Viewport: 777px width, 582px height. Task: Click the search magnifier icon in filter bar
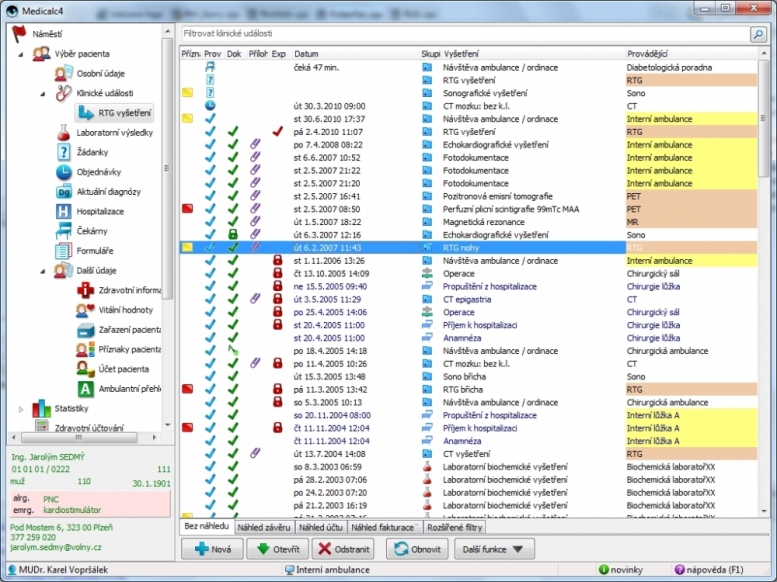tap(759, 34)
